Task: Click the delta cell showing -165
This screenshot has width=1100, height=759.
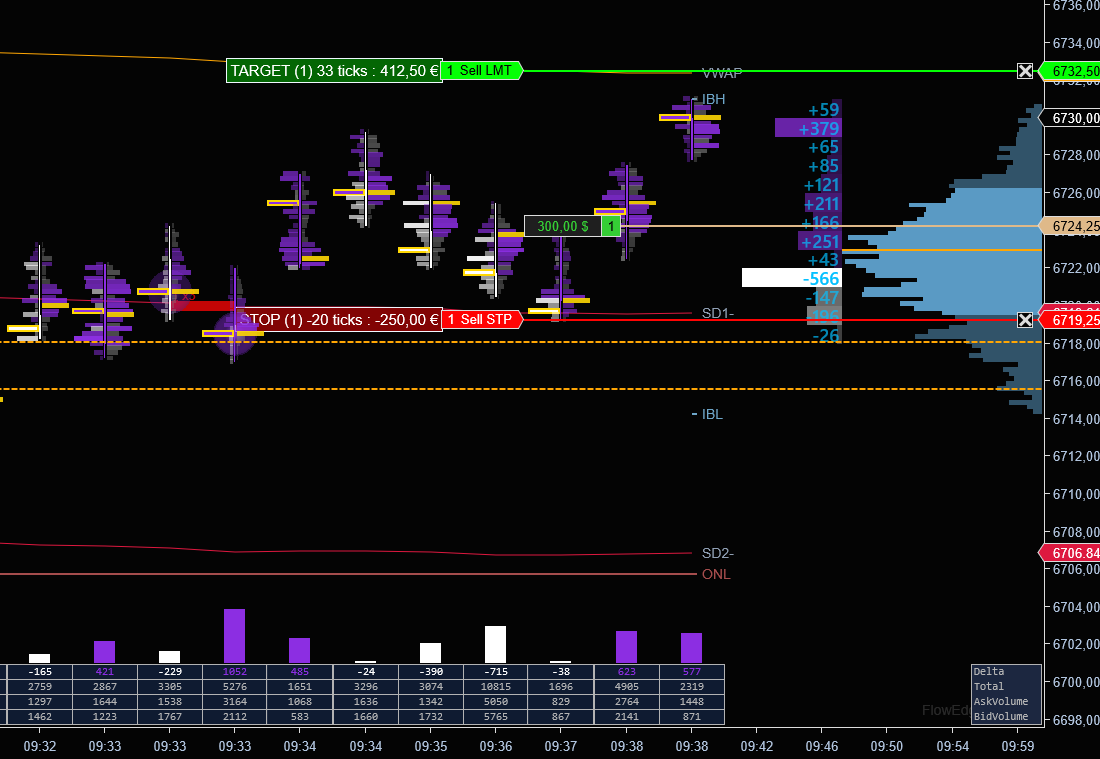Action: click(39, 671)
